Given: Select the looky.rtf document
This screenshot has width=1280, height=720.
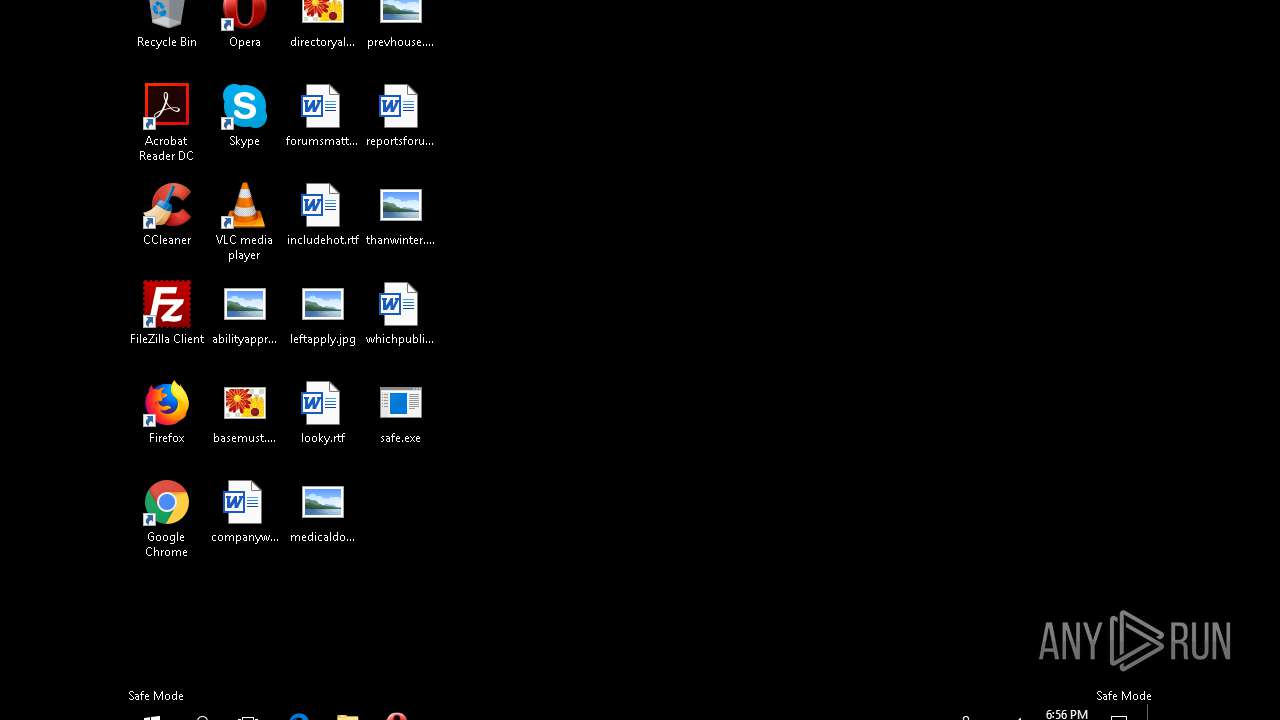Looking at the screenshot, I should click(x=322, y=412).
